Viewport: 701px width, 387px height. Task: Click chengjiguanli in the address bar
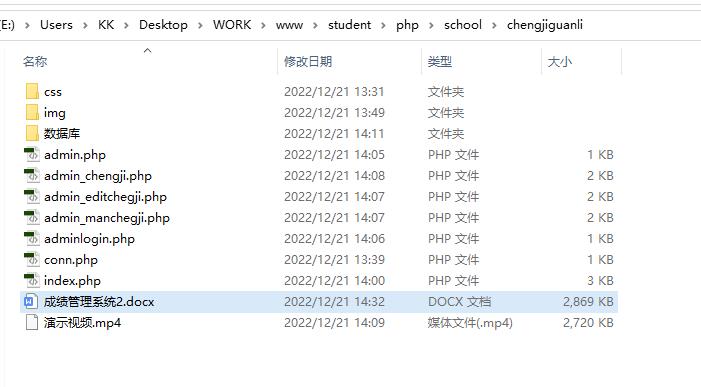[545, 25]
